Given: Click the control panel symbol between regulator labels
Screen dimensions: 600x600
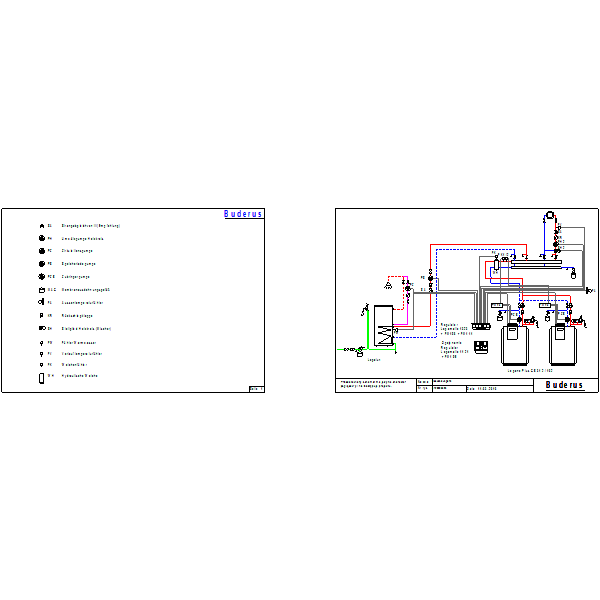Looking at the screenshot, I should (x=481, y=347).
